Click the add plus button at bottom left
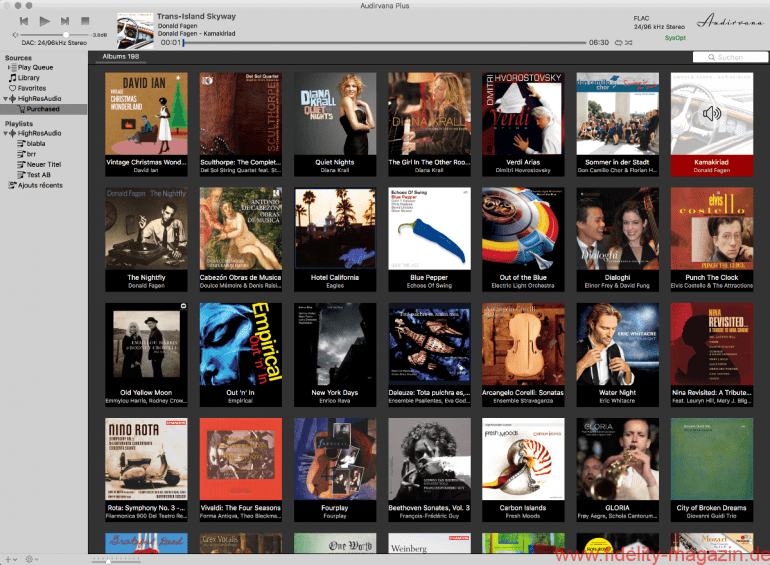The image size is (770, 565). [x=8, y=558]
